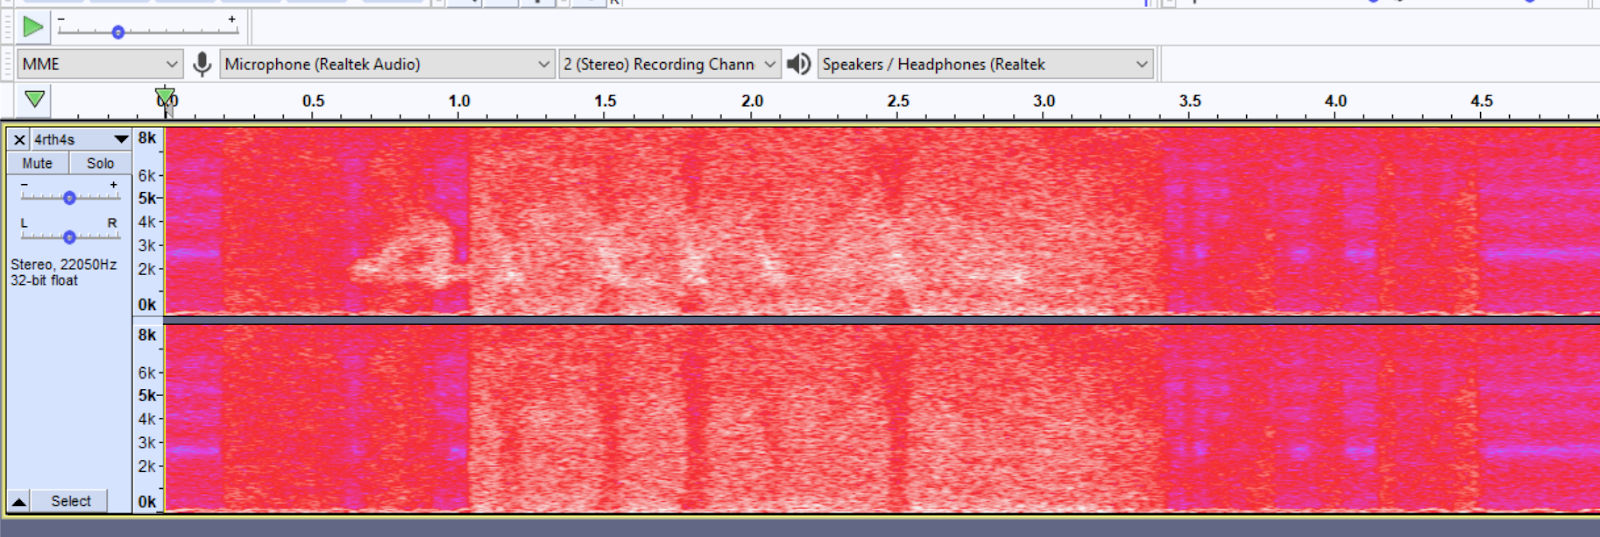Click the lower channel frequency scale at 5k
The width and height of the screenshot is (1600, 537).
coord(147,395)
